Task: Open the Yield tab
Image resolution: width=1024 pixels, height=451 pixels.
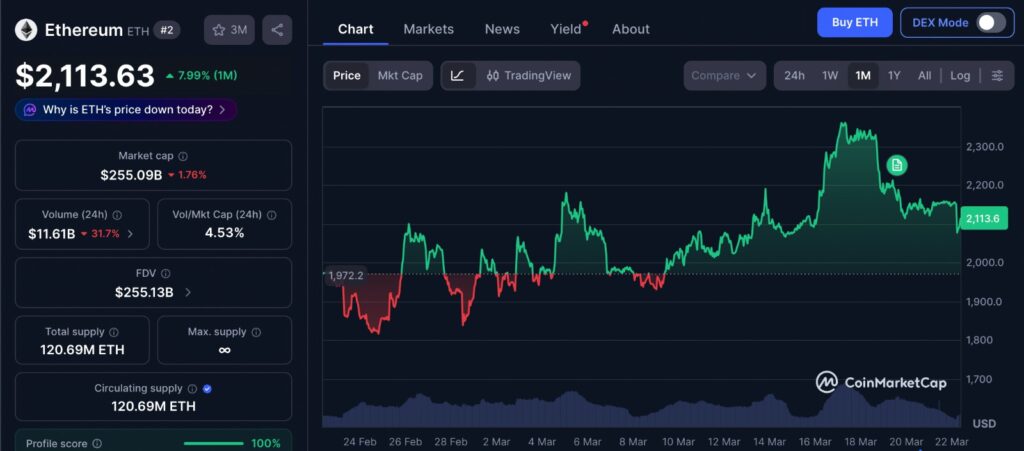Action: tap(566, 29)
